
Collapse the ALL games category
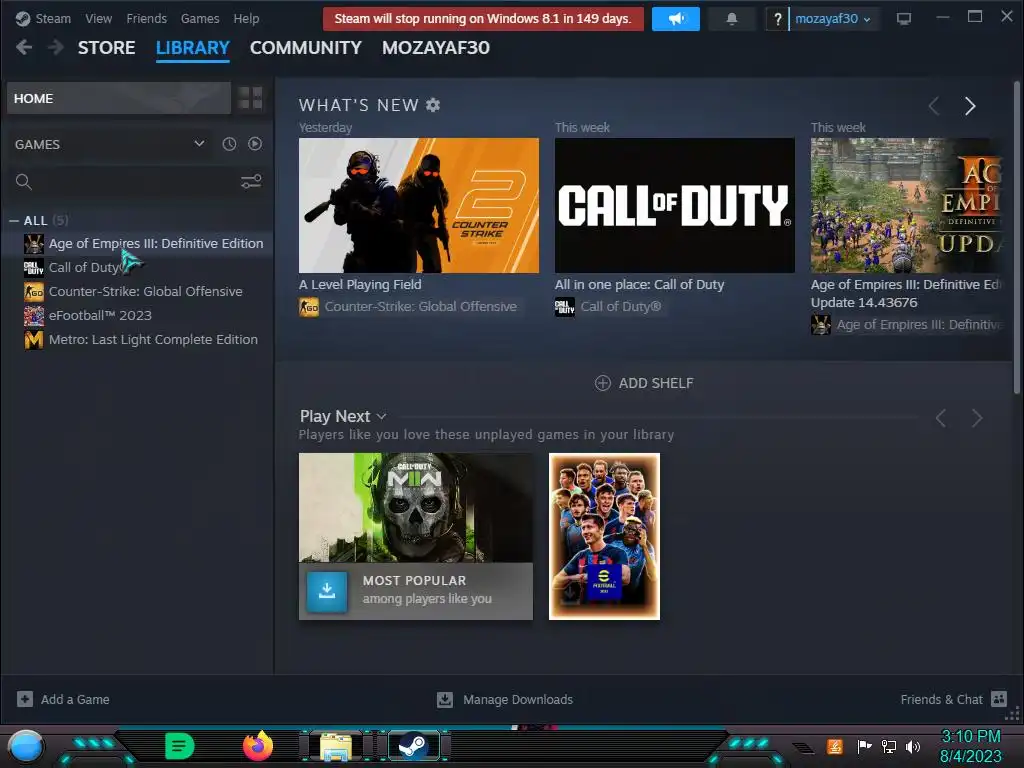pos(14,221)
